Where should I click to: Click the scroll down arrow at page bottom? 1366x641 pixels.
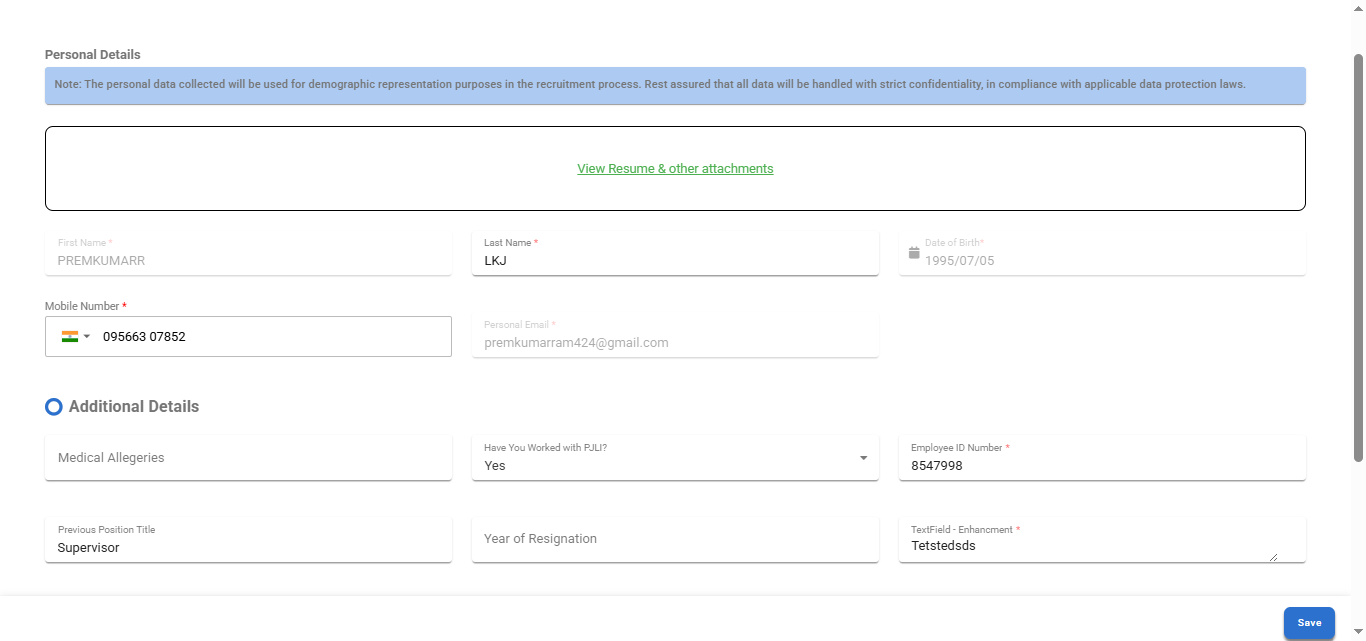click(x=1358, y=631)
